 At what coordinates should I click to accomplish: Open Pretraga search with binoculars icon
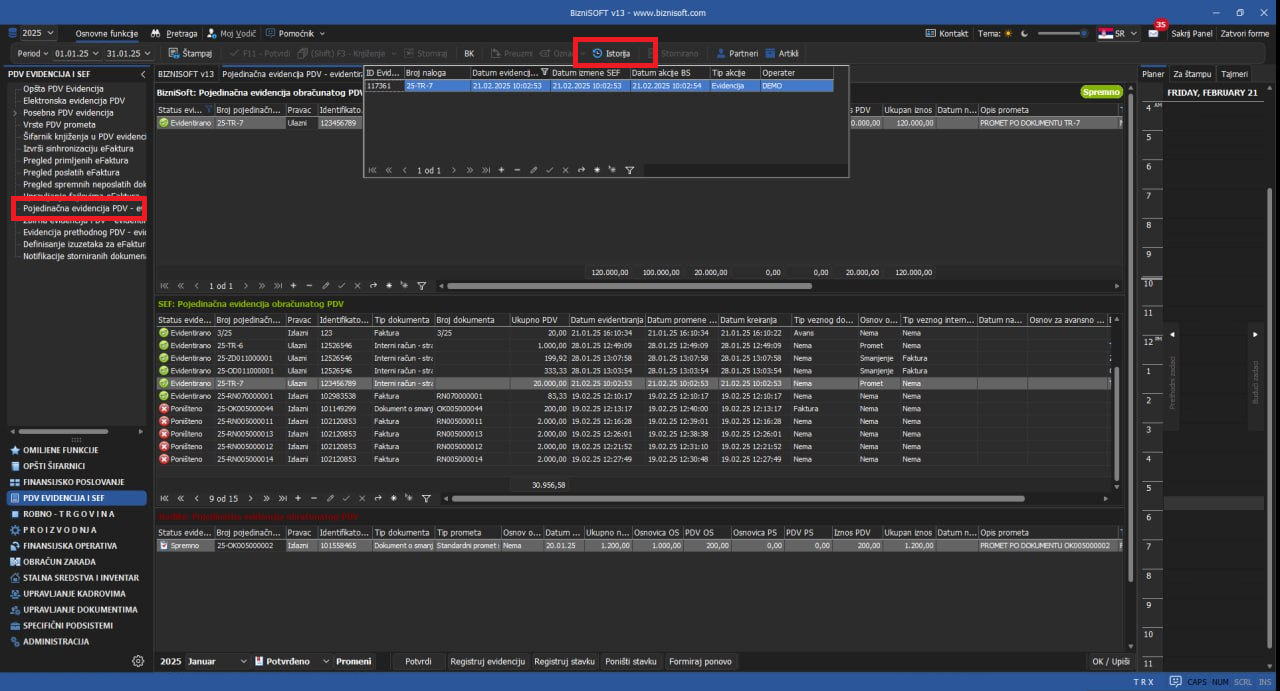point(156,33)
